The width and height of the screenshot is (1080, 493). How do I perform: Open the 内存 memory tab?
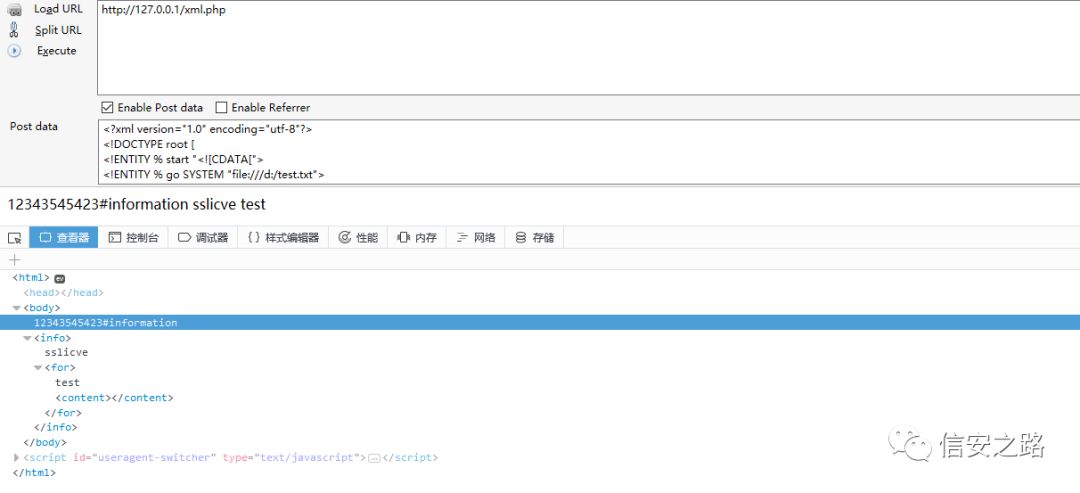tap(417, 238)
